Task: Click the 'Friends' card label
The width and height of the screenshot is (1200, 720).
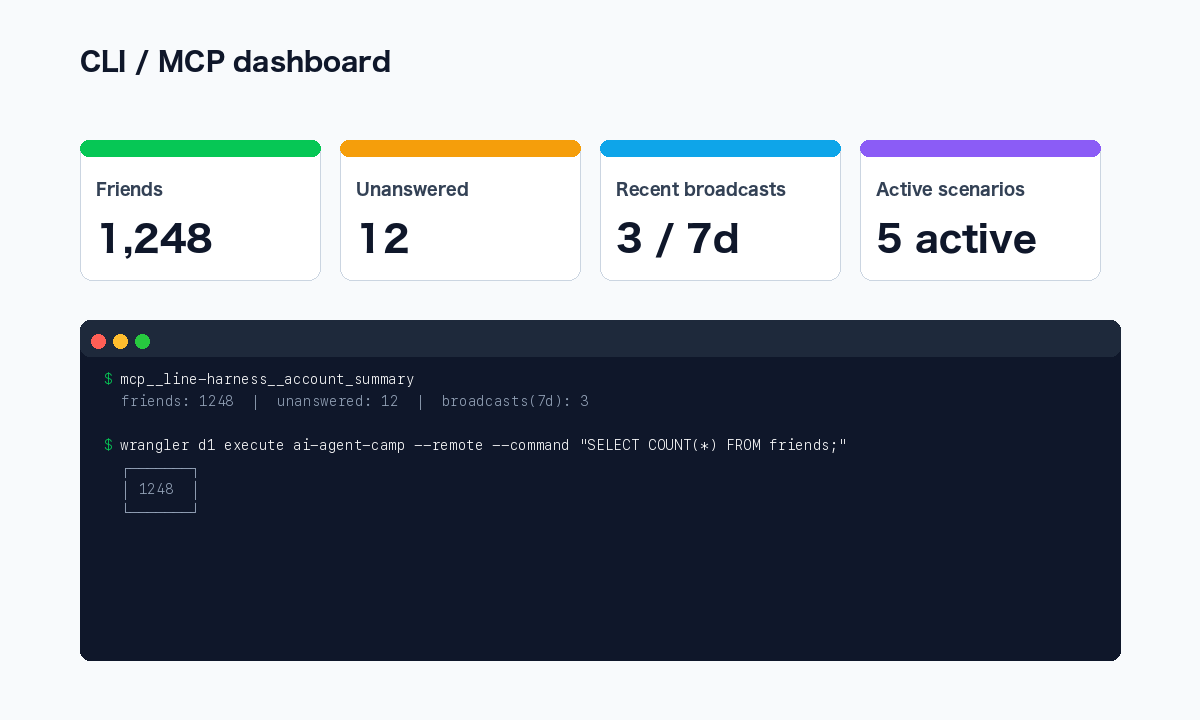Action: 129,190
